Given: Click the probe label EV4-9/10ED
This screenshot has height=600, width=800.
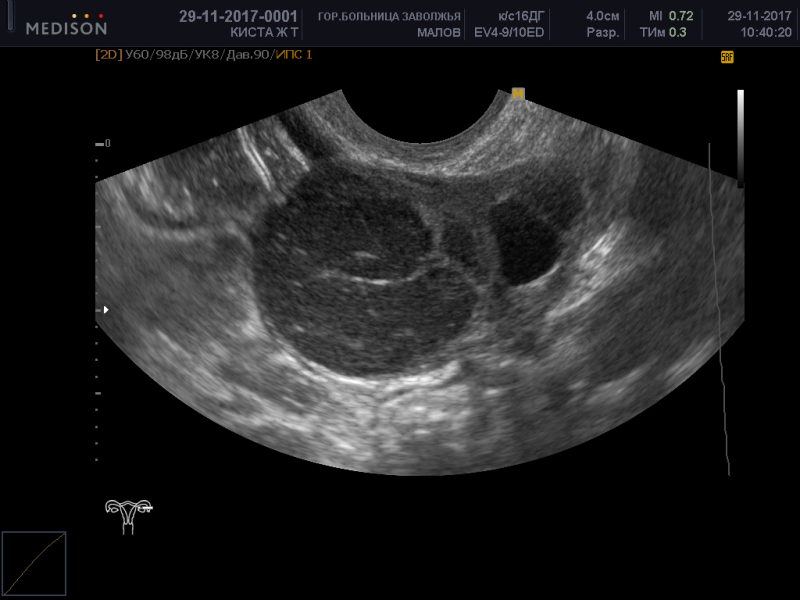Looking at the screenshot, I should [509, 33].
